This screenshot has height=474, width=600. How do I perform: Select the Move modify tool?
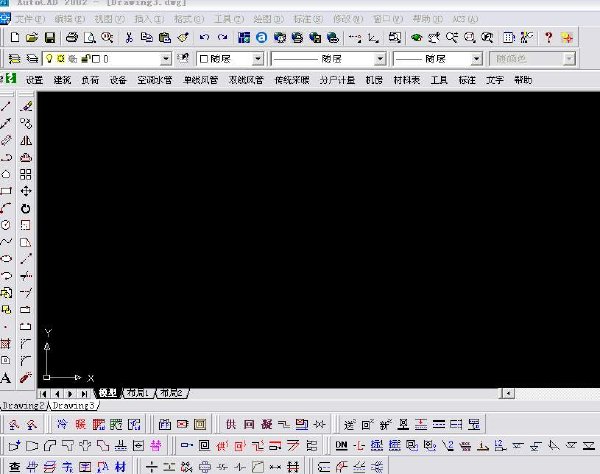click(26, 191)
